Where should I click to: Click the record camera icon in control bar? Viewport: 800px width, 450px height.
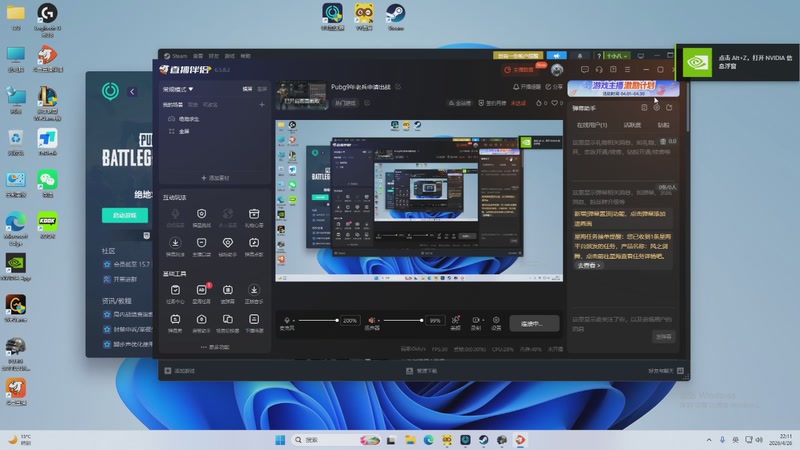(x=475, y=320)
